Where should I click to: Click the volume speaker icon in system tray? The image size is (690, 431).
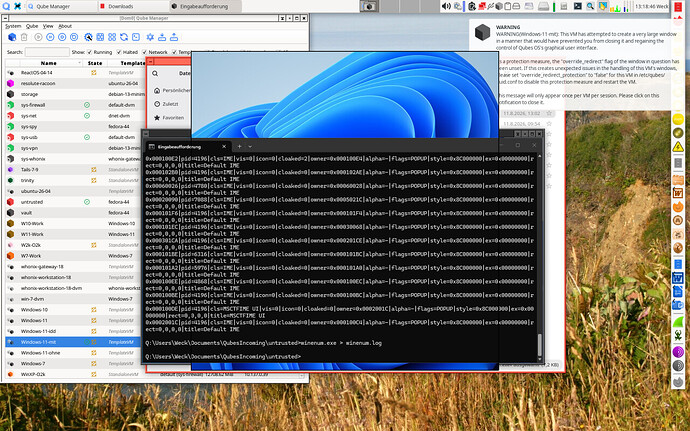click(446, 6)
